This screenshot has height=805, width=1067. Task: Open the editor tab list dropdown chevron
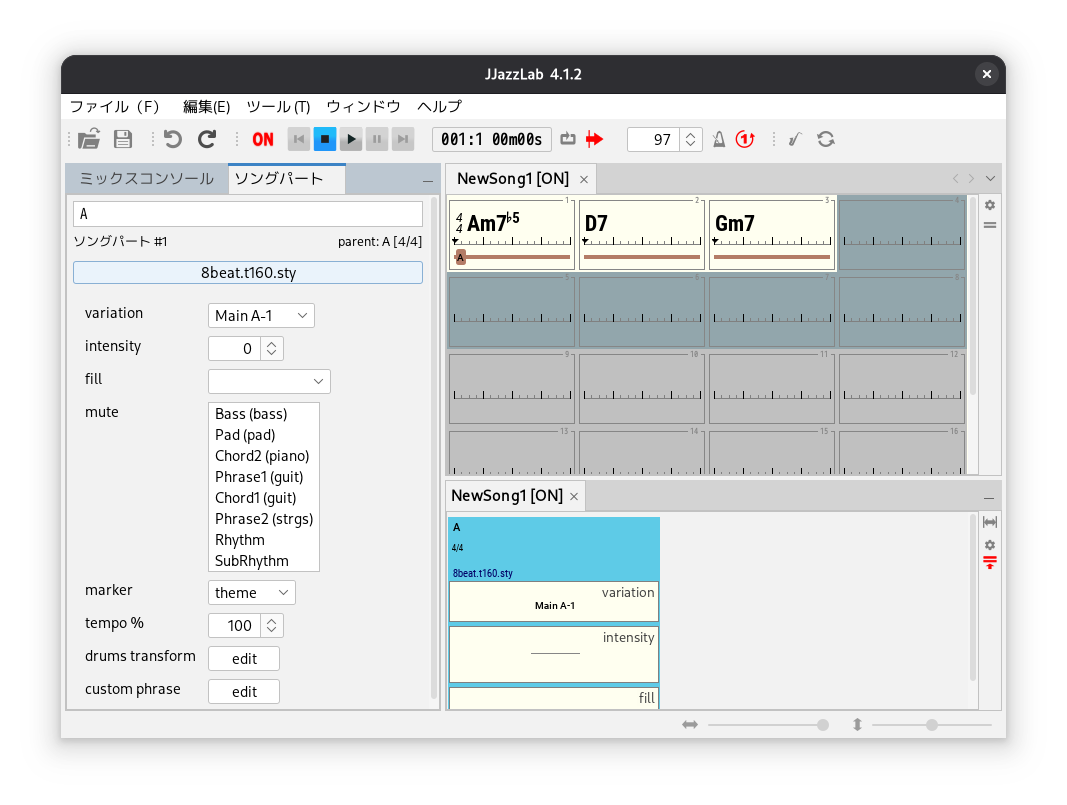(x=990, y=179)
